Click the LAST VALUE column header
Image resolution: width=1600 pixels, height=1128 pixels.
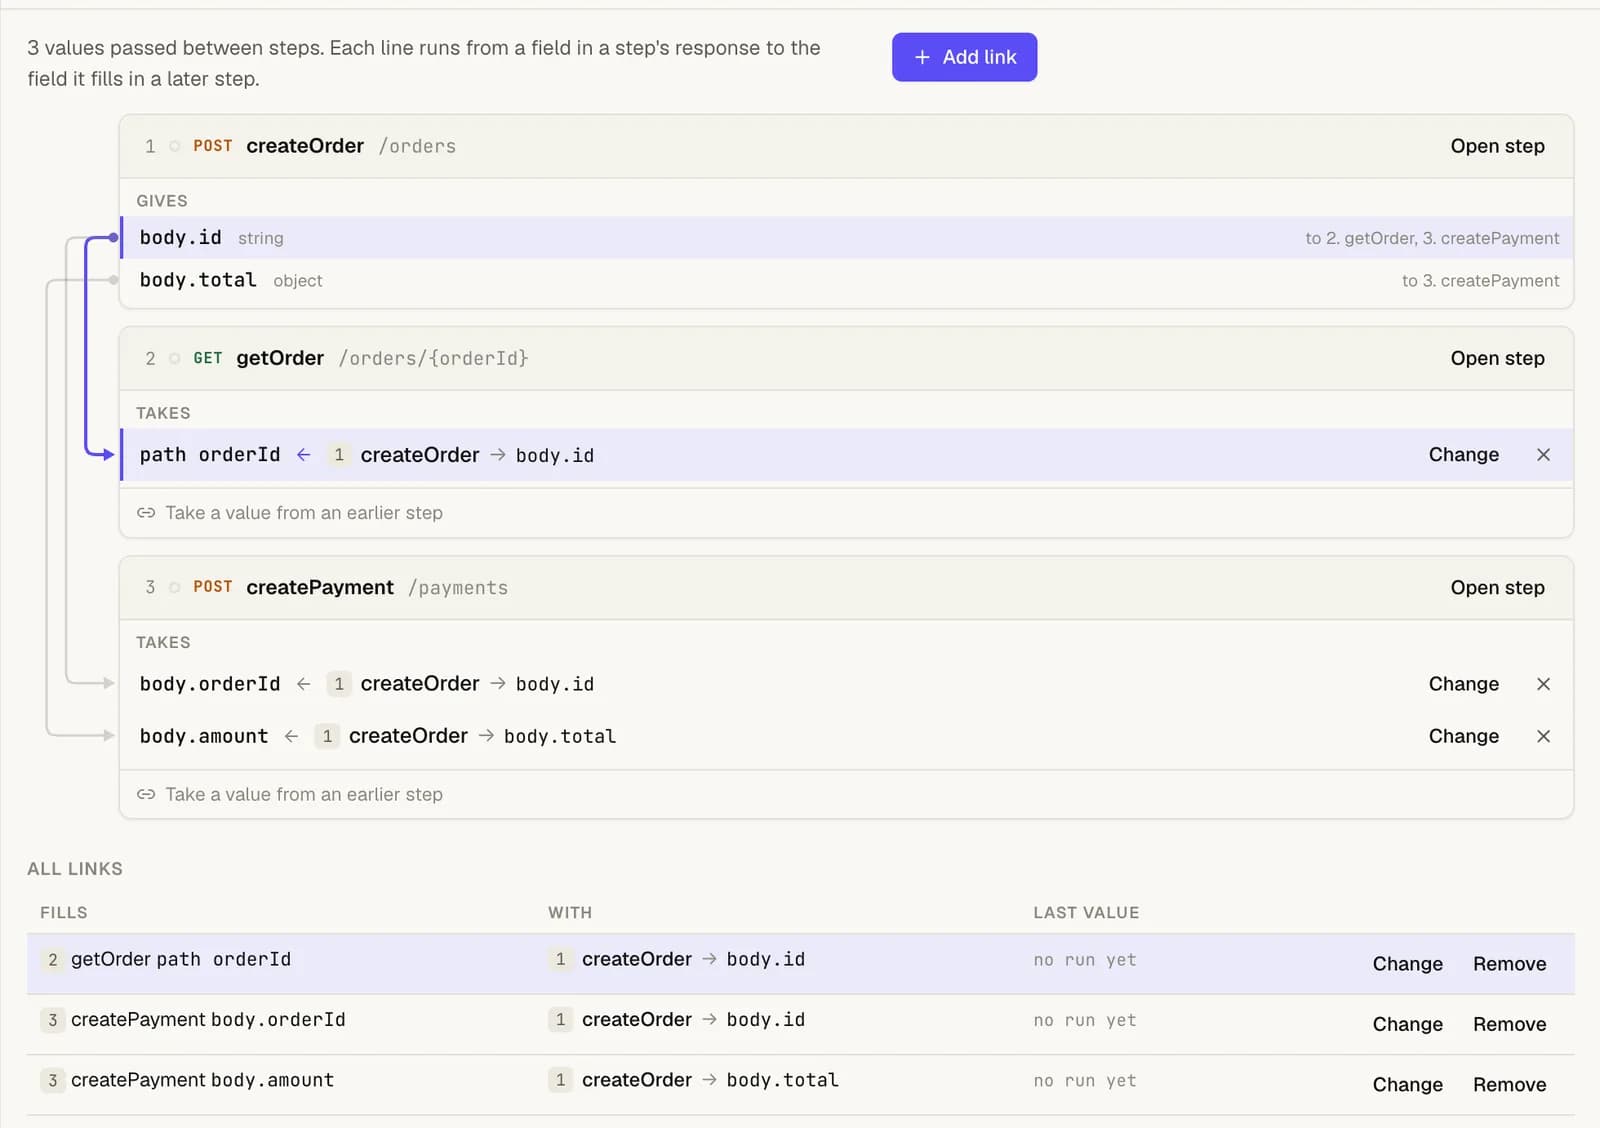tap(1086, 913)
